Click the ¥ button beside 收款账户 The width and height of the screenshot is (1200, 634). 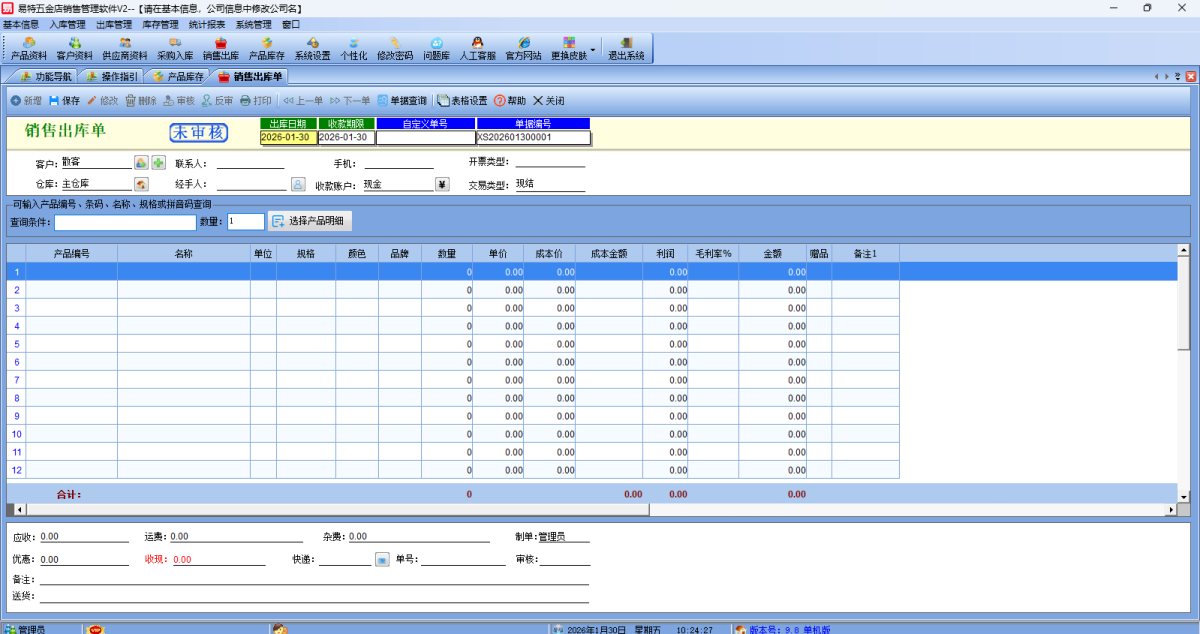coord(442,184)
